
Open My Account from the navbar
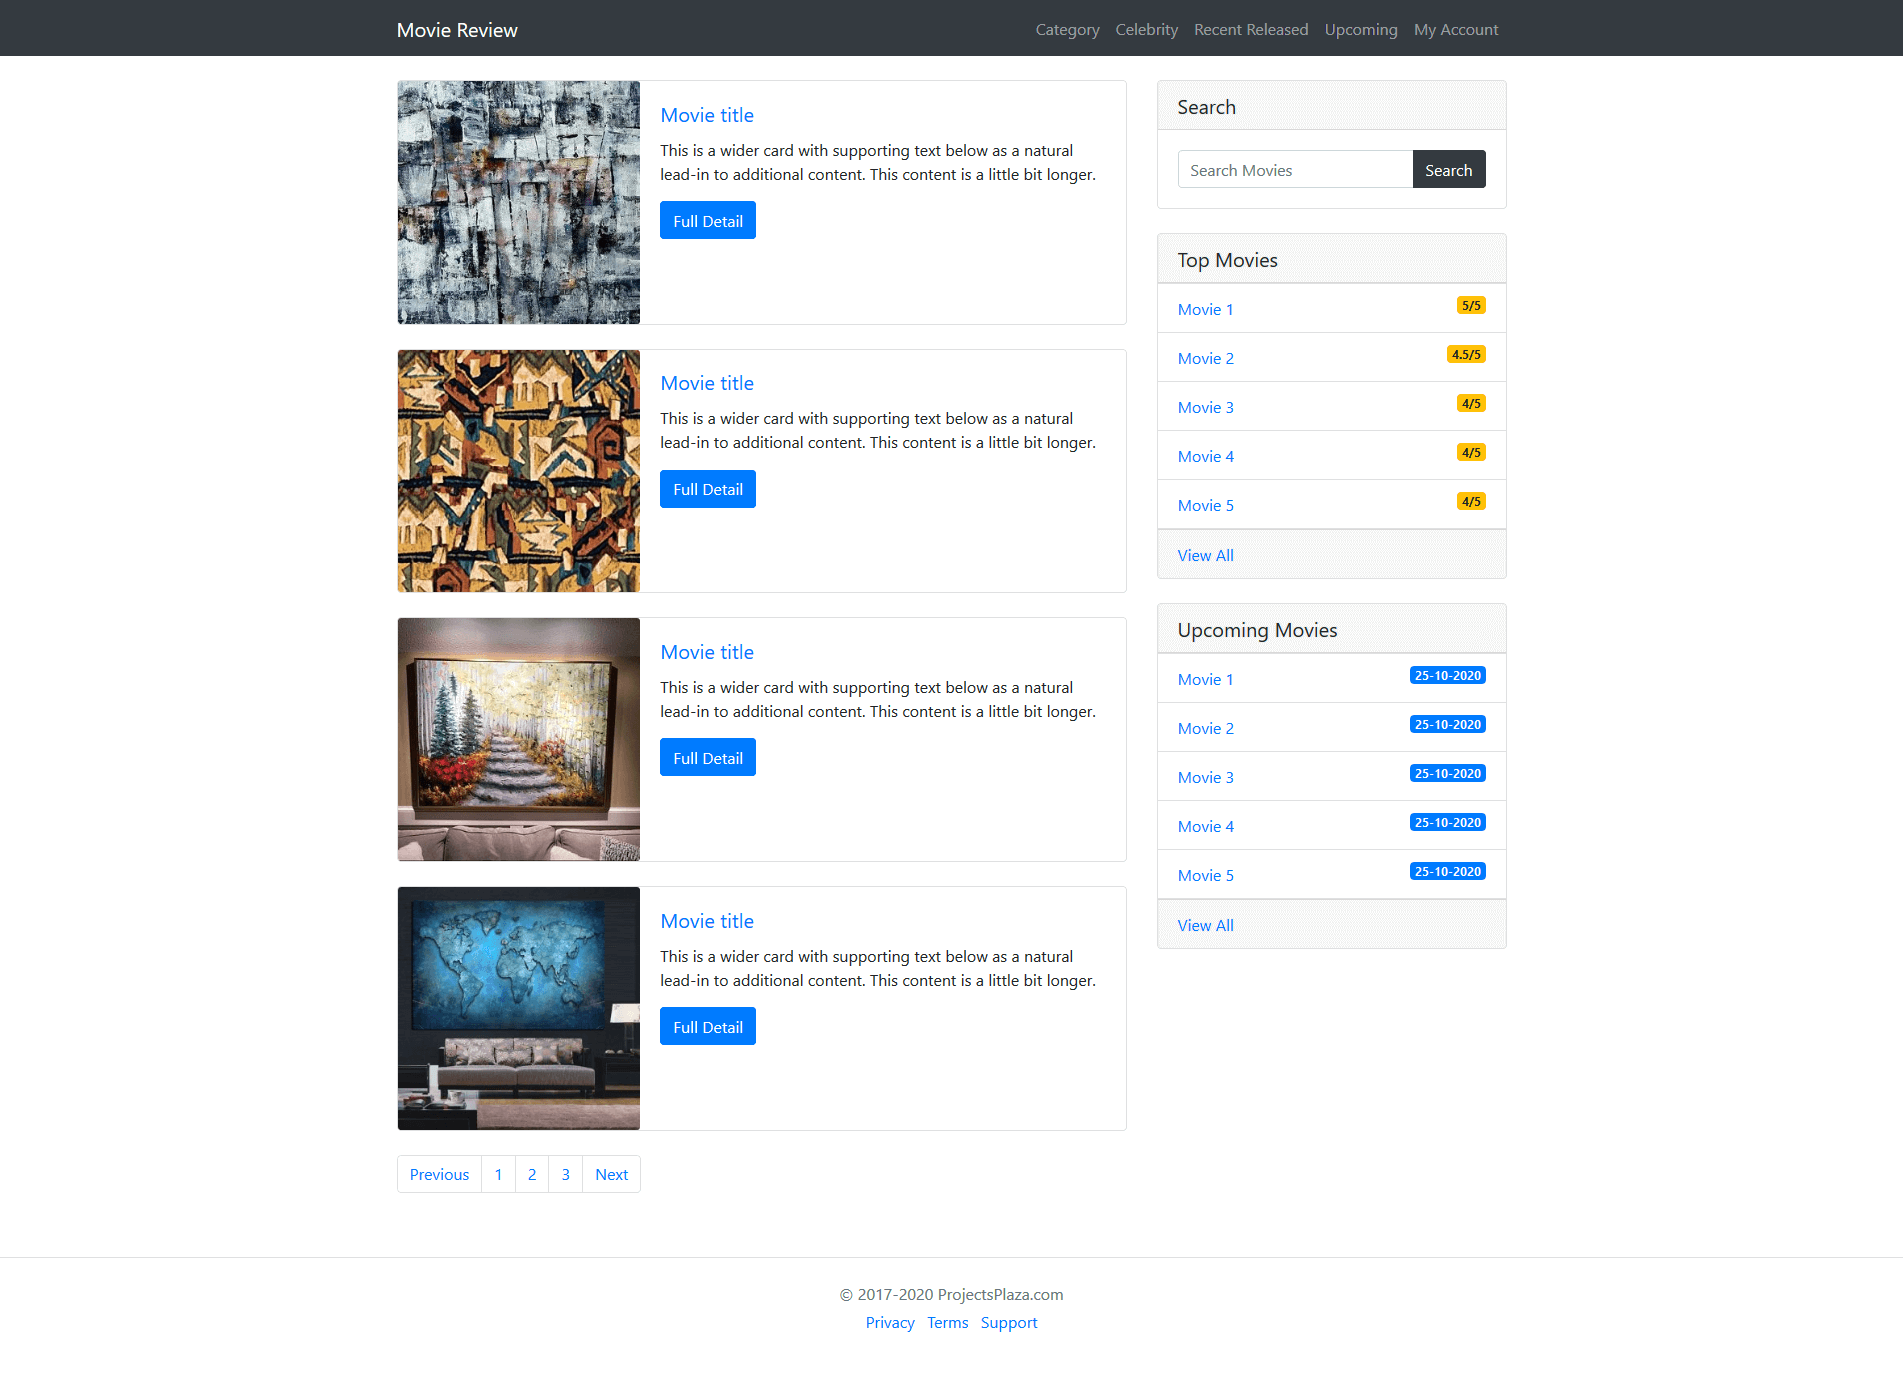pyautogui.click(x=1455, y=30)
